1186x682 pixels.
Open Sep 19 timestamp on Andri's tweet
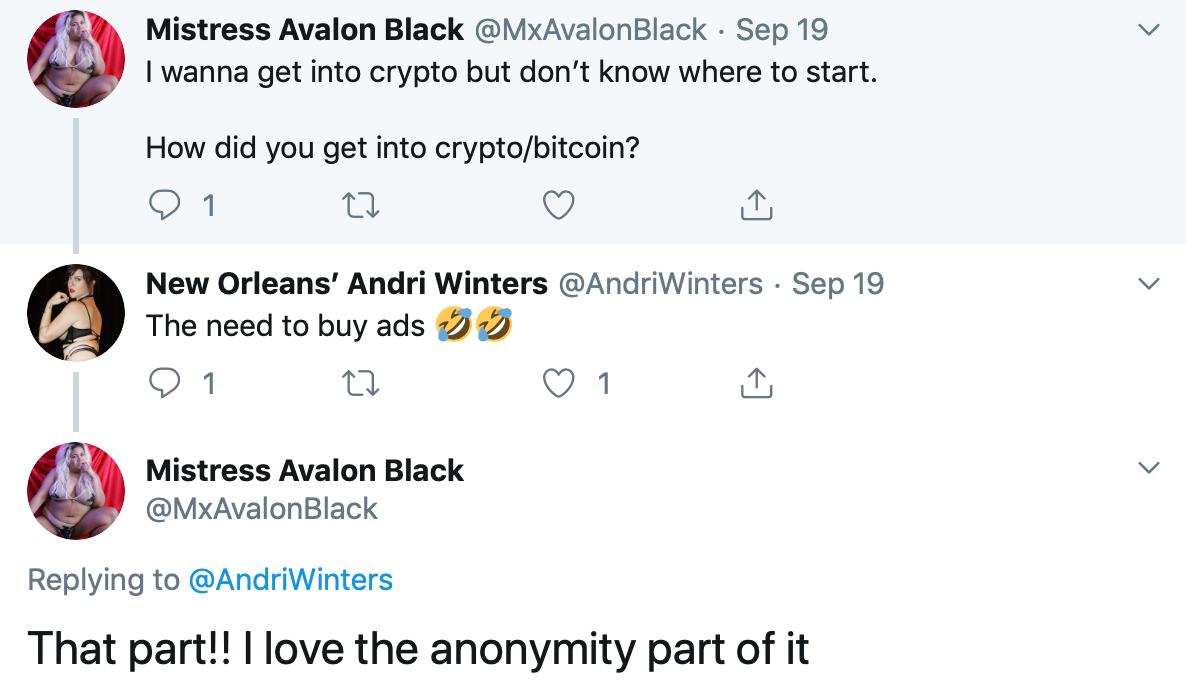(838, 284)
